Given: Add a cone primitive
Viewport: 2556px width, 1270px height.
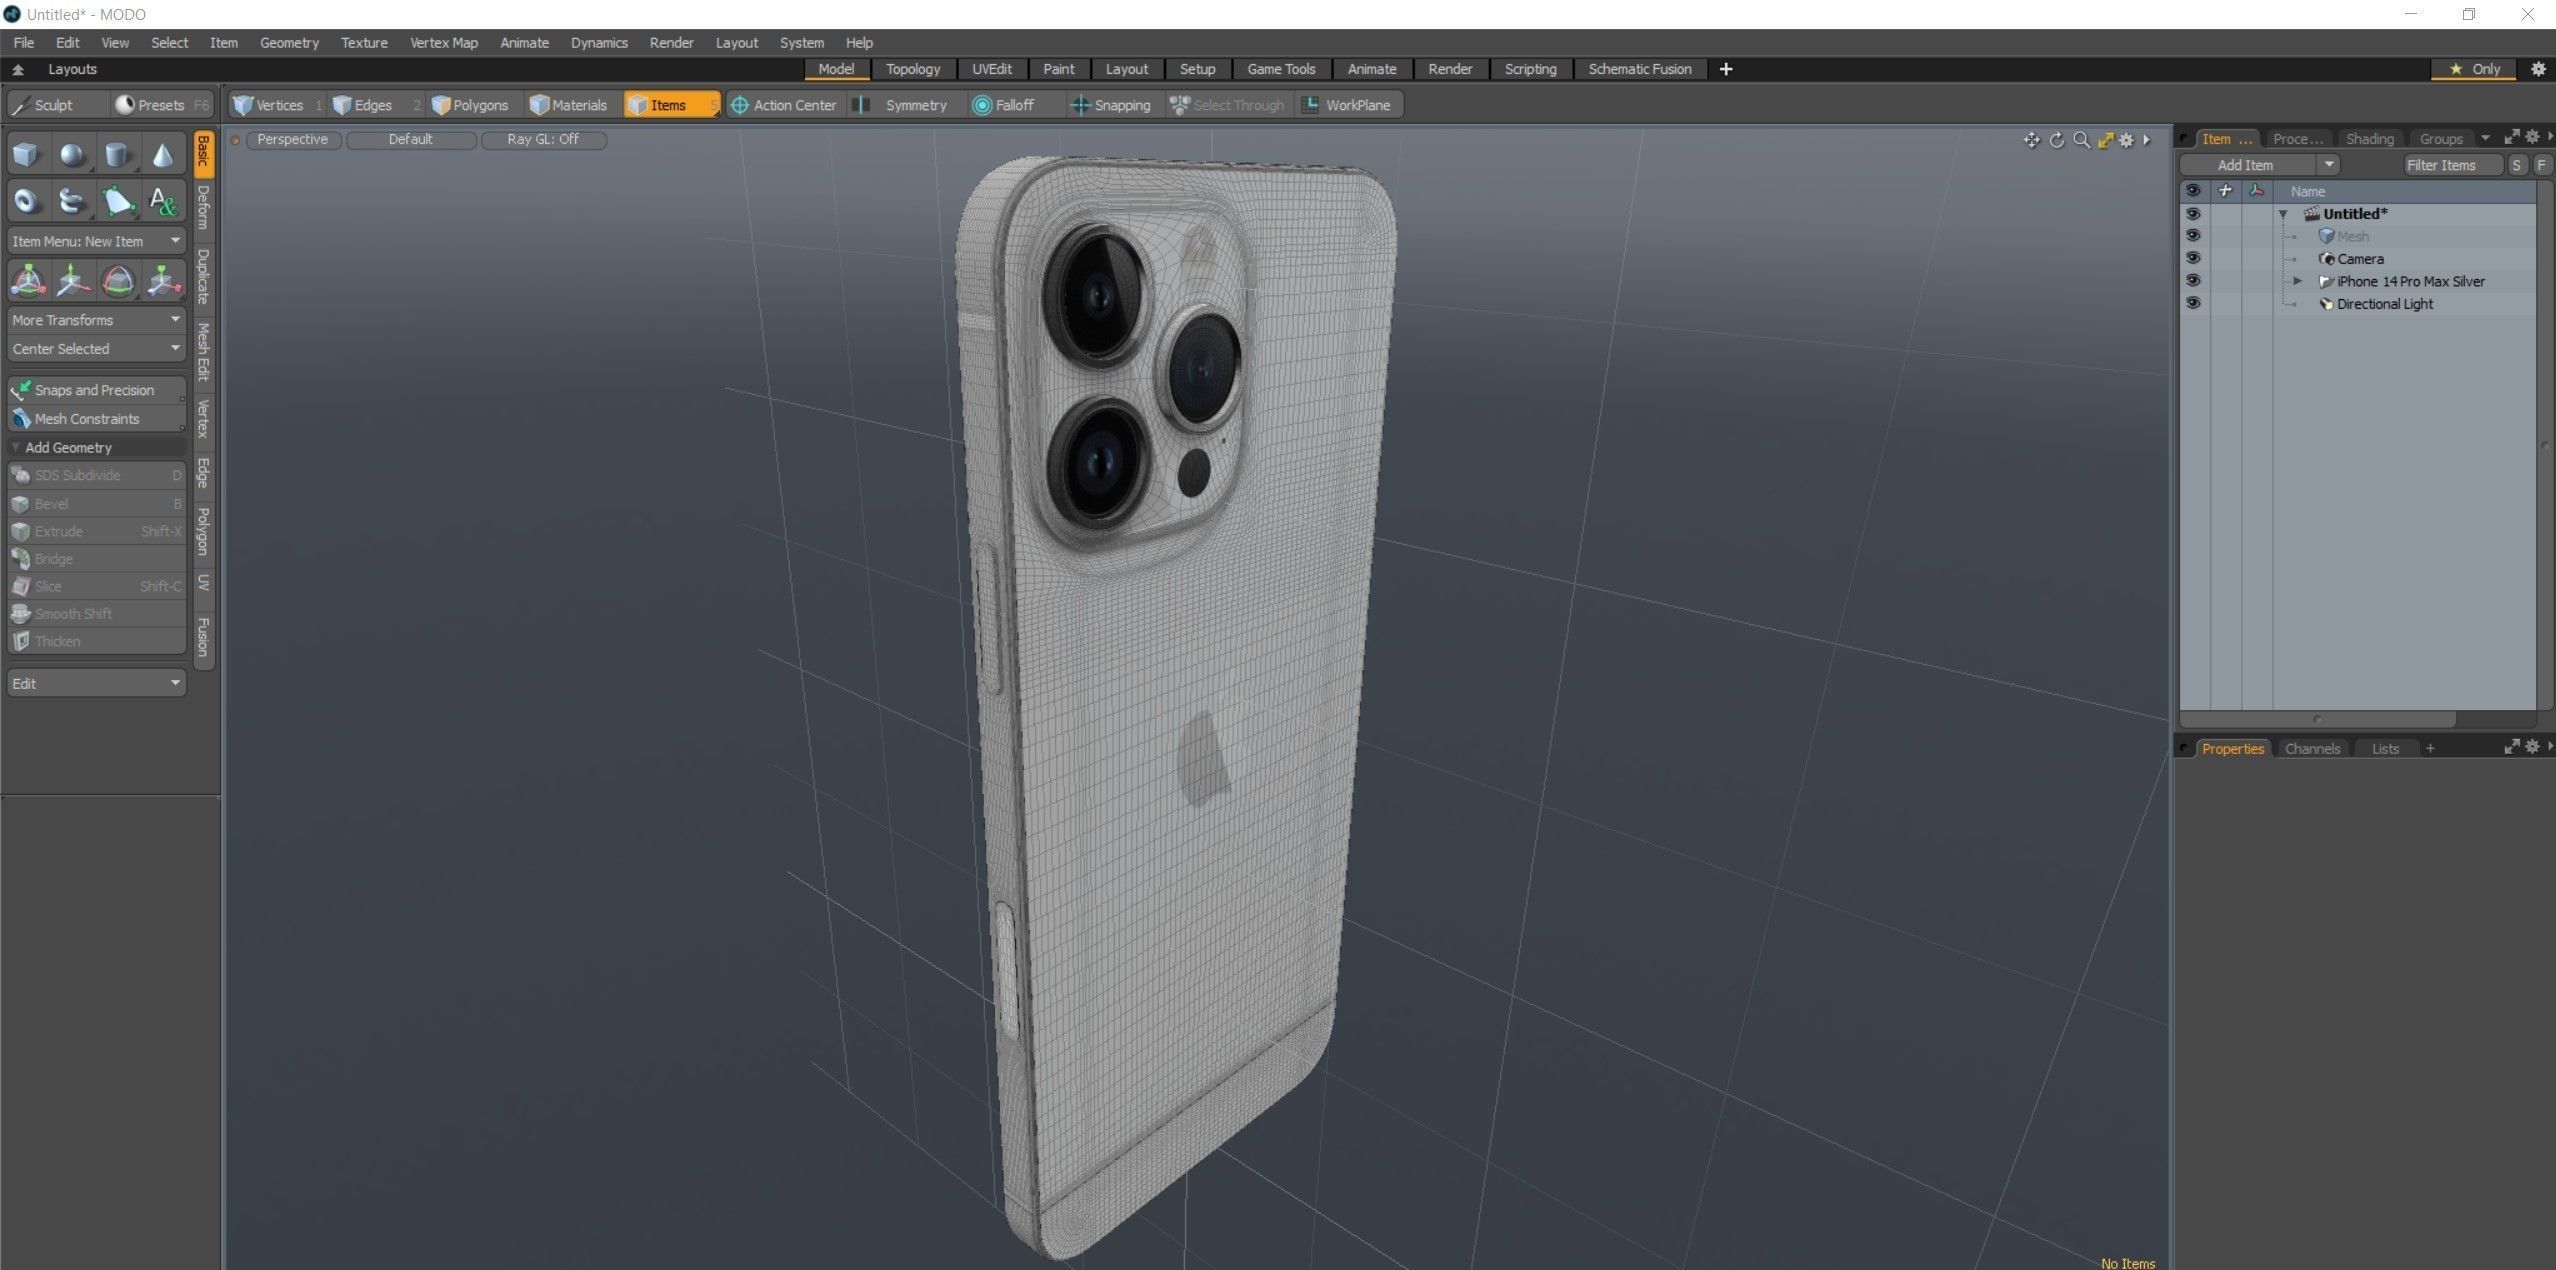Looking at the screenshot, I should [x=162, y=155].
